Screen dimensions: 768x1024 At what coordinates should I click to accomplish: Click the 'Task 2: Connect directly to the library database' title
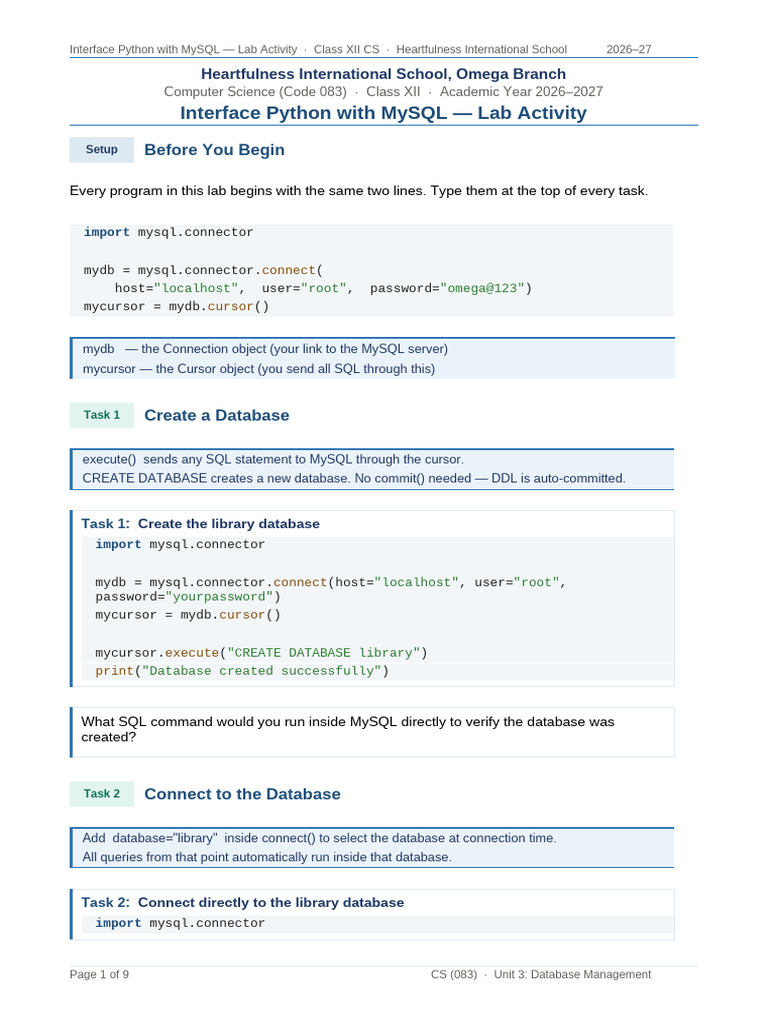(242, 903)
